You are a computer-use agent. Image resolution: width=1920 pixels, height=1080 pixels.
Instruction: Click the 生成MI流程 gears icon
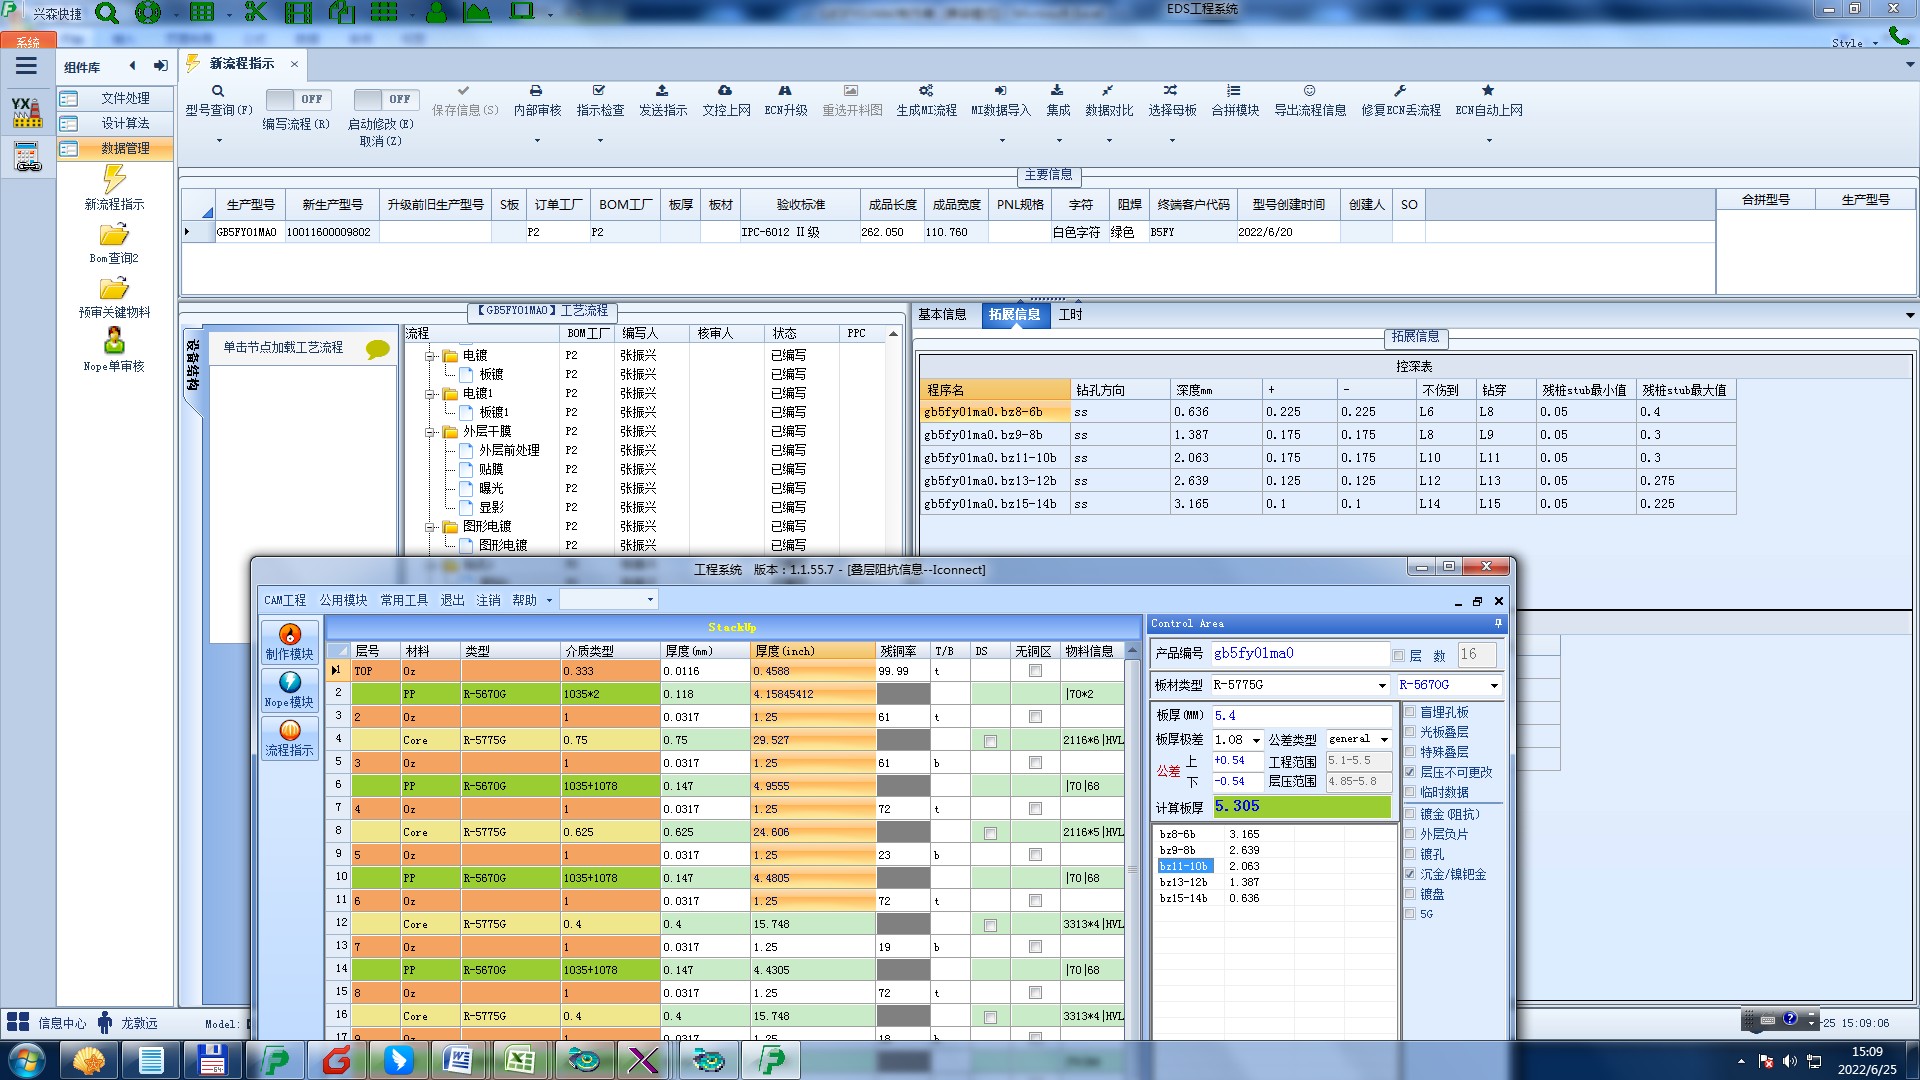[926, 91]
